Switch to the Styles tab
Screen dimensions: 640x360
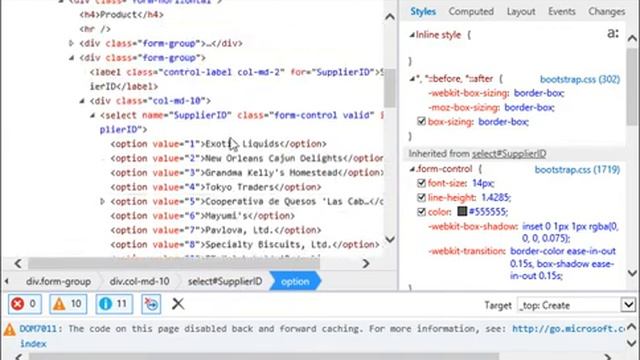423,11
